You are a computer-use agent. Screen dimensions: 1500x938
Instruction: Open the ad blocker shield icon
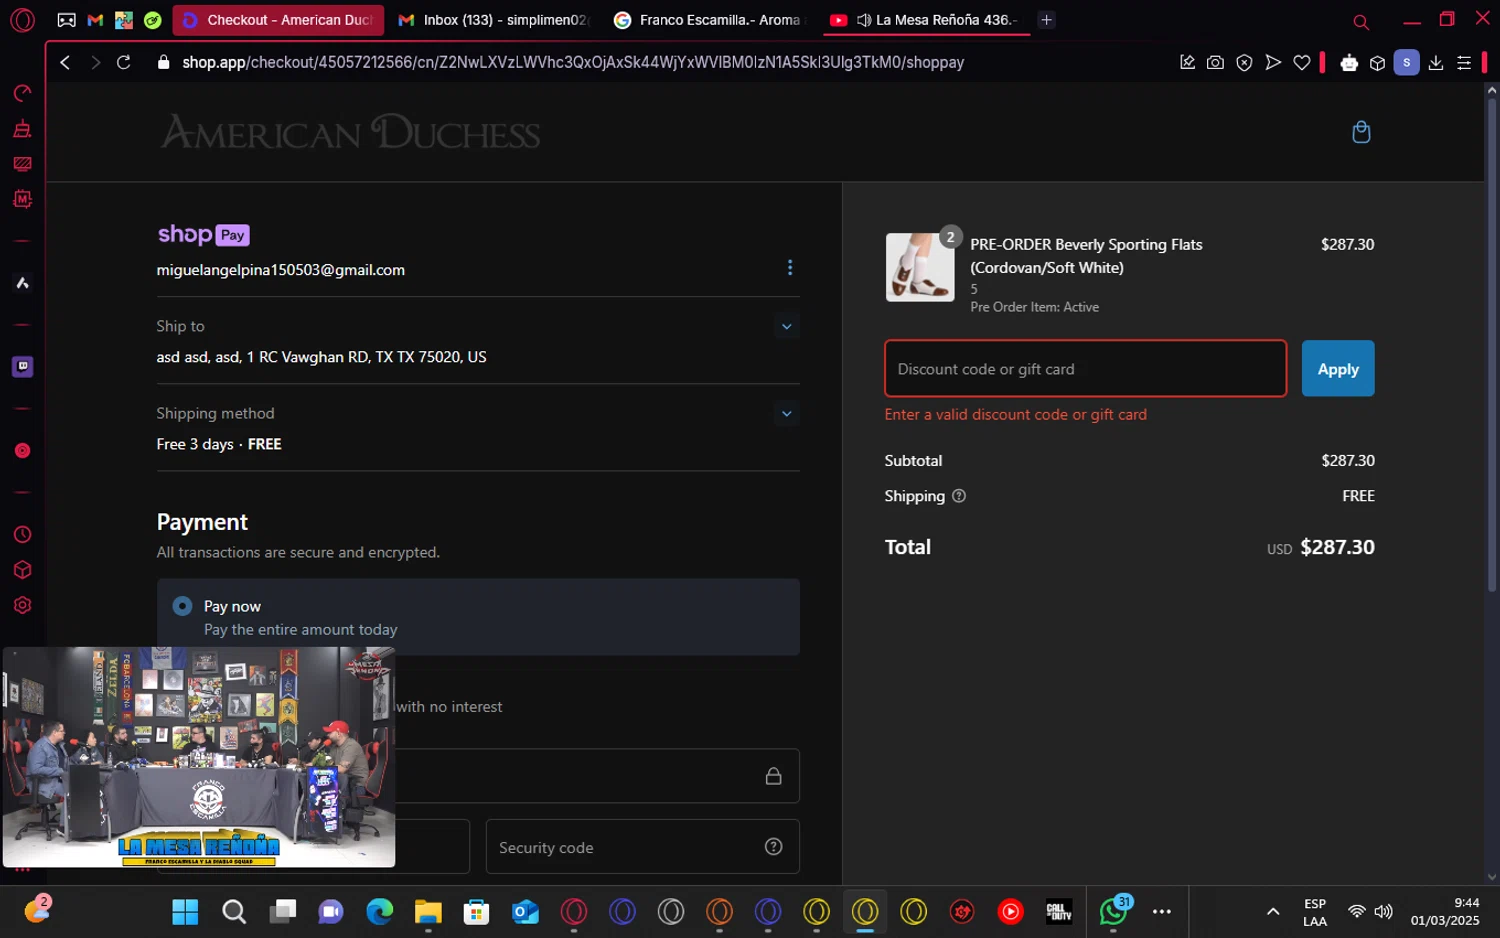coord(1244,62)
